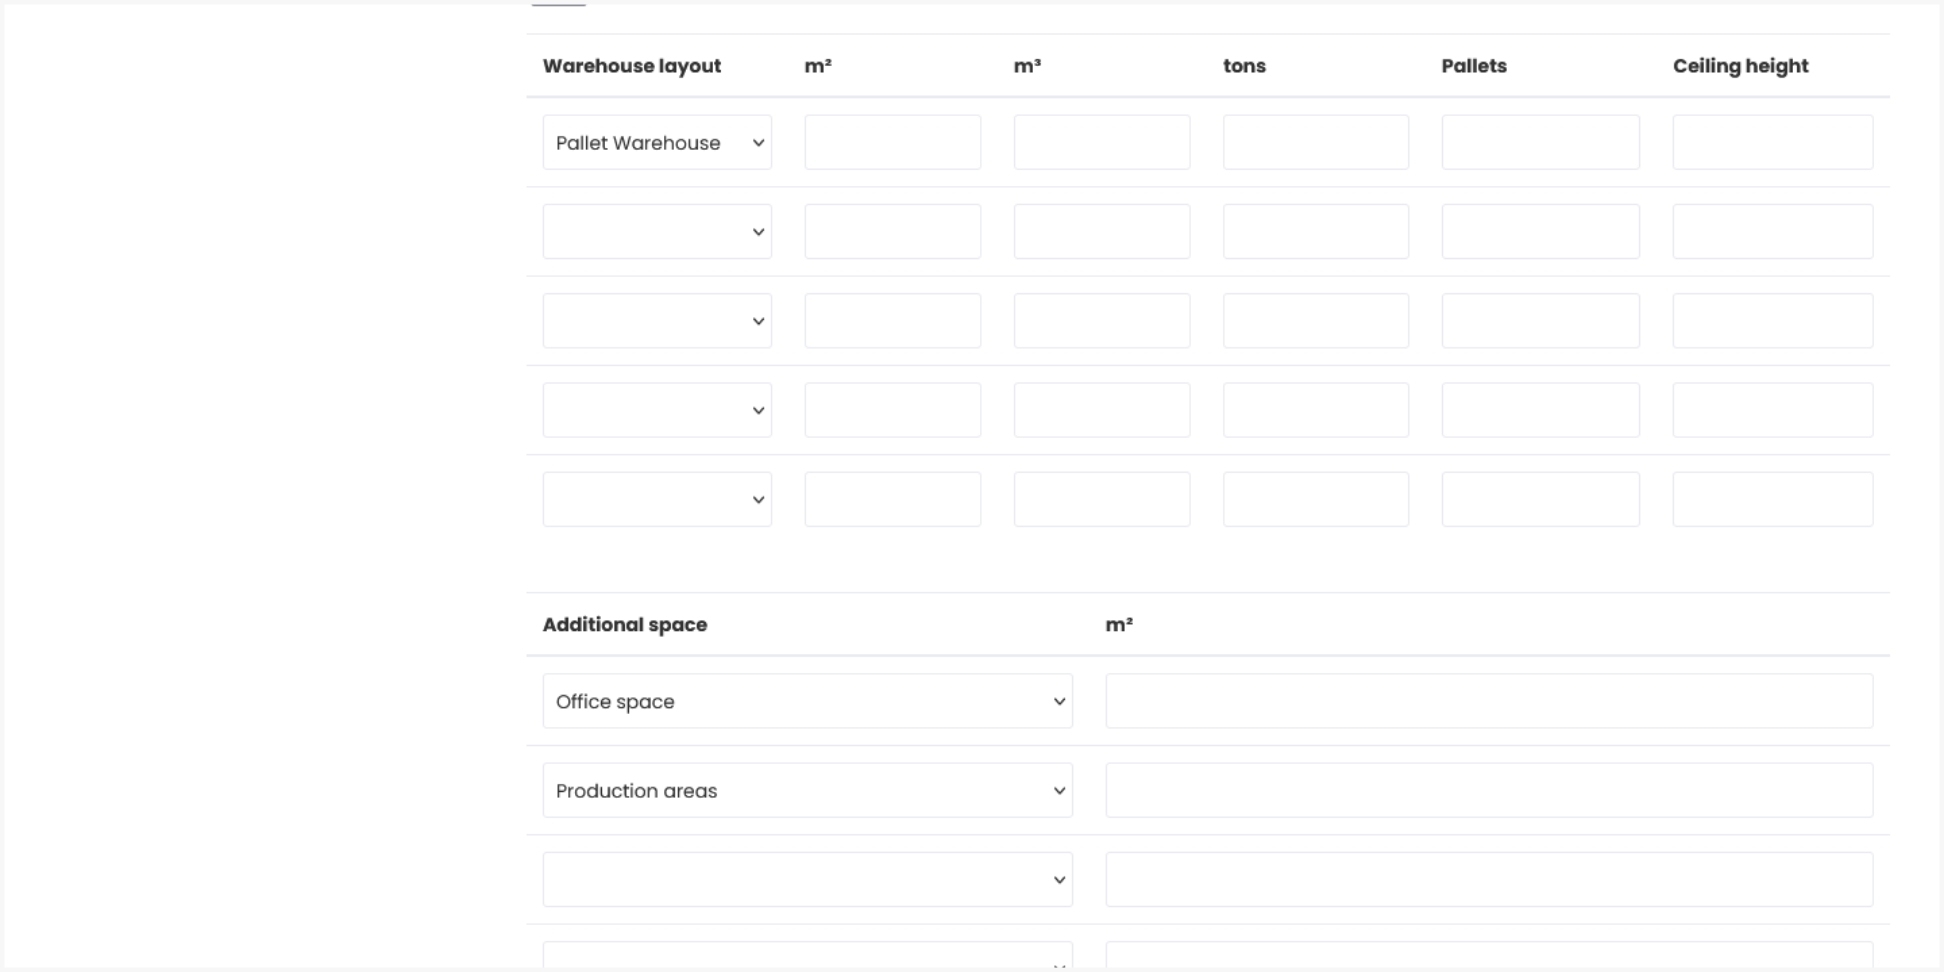The image size is (1944, 972).
Task: Open the Pallet Warehouse layout dropdown
Action: (x=657, y=142)
